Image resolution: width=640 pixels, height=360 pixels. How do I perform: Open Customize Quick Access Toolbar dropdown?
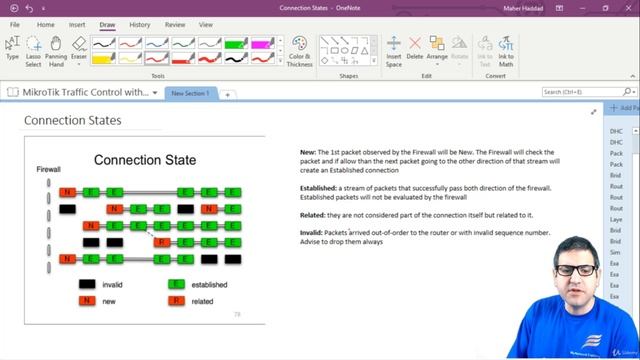(x=43, y=8)
